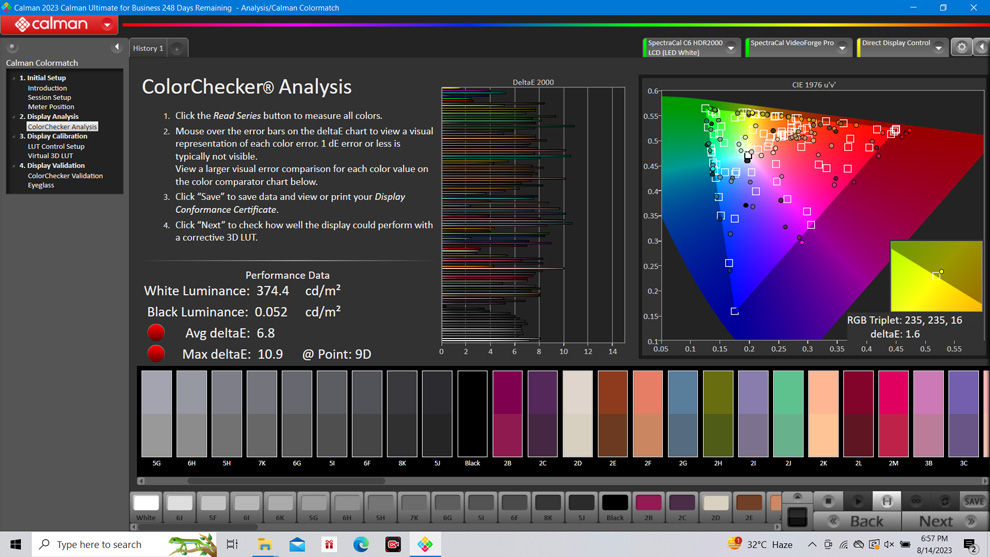Open the LUT Control Setup page
Viewport: 990px width, 557px height.
[x=56, y=146]
